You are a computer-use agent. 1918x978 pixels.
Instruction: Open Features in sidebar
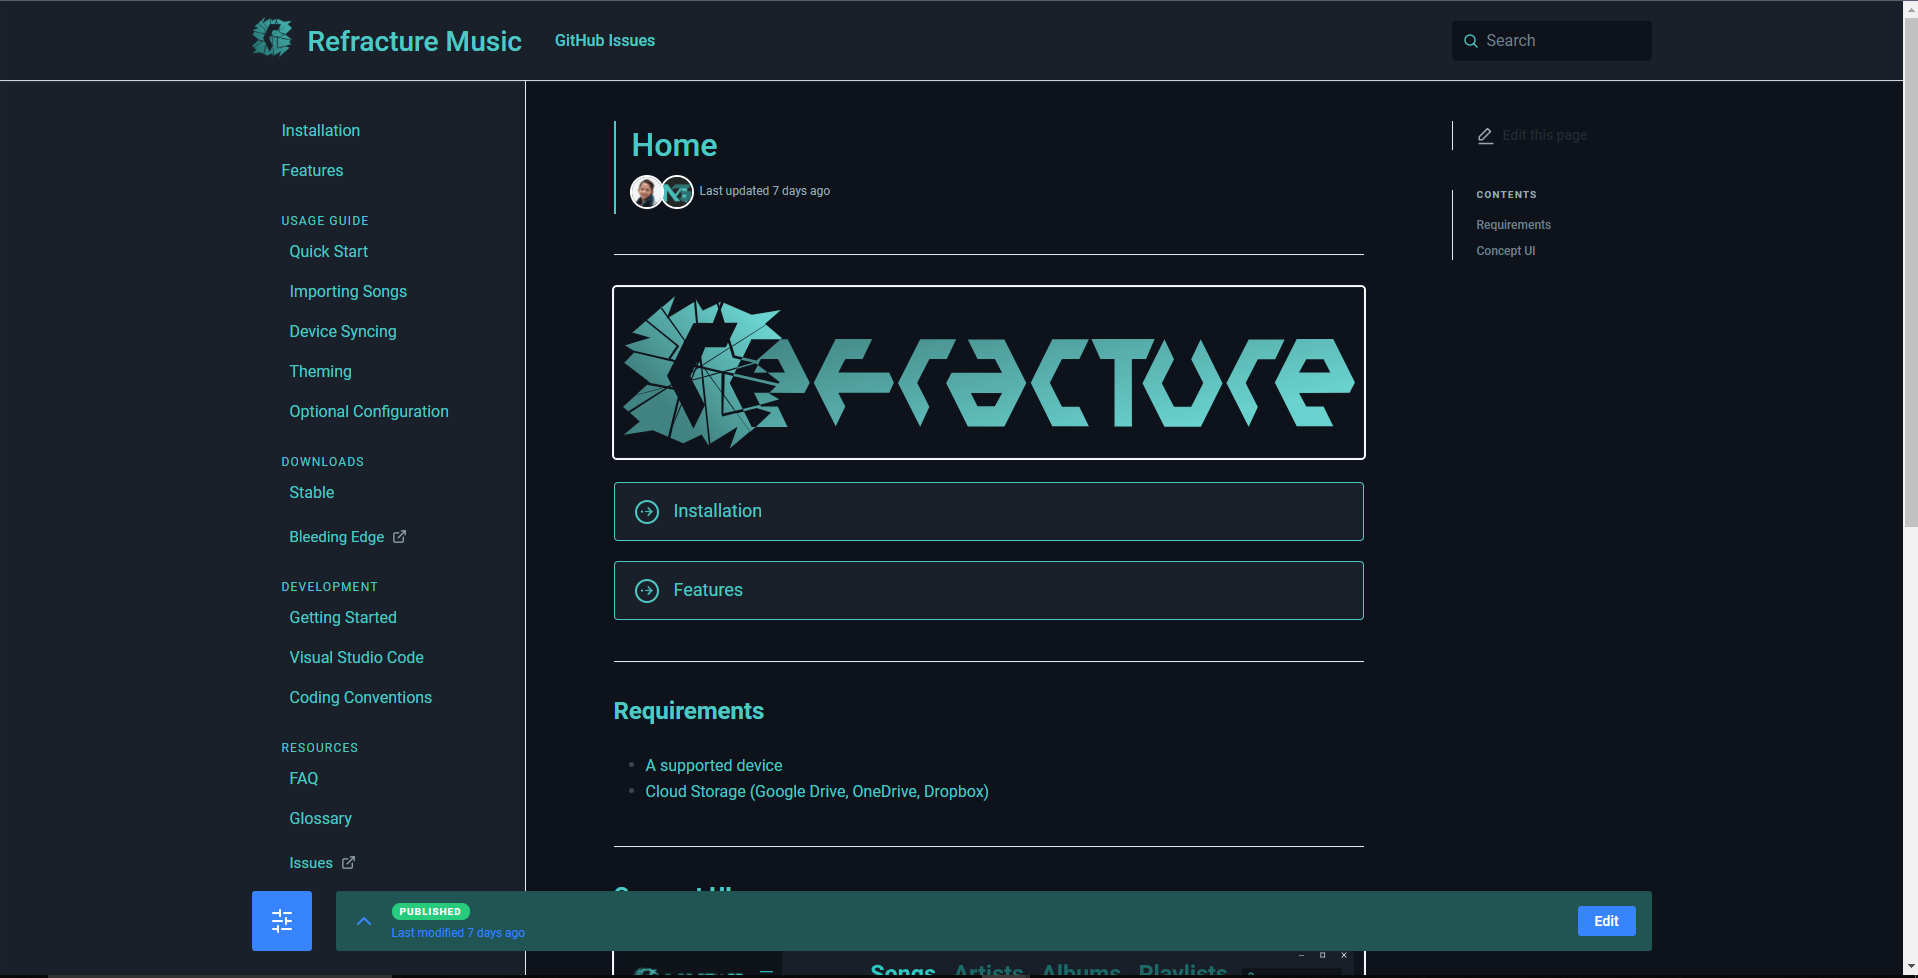(x=312, y=171)
